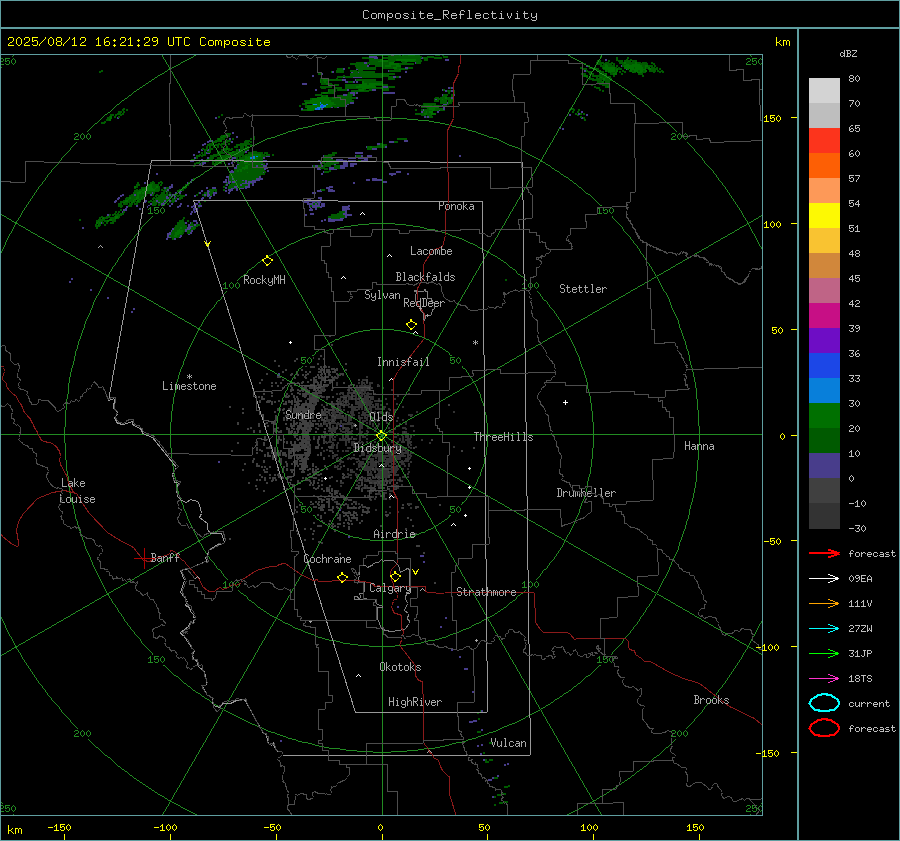
Task: Click the Limestone label
Action: 189,386
